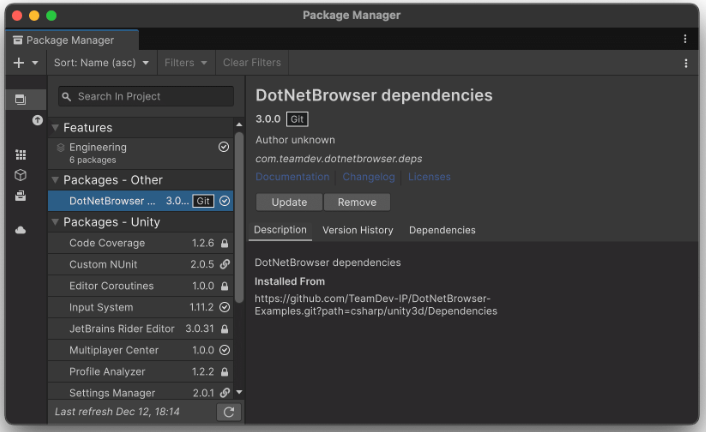The image size is (706, 432).
Task: Select the Unity Registry grid sidebar icon
Action: pos(21,155)
